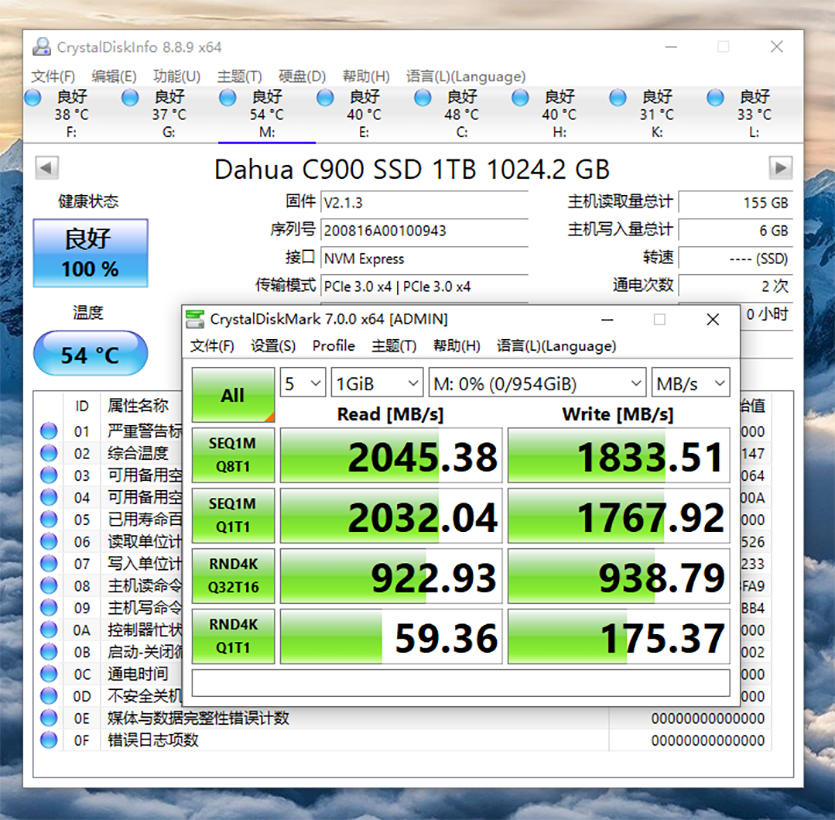This screenshot has height=820, width=835.
Task: Open the target drive M: dropdown
Action: [x=537, y=383]
